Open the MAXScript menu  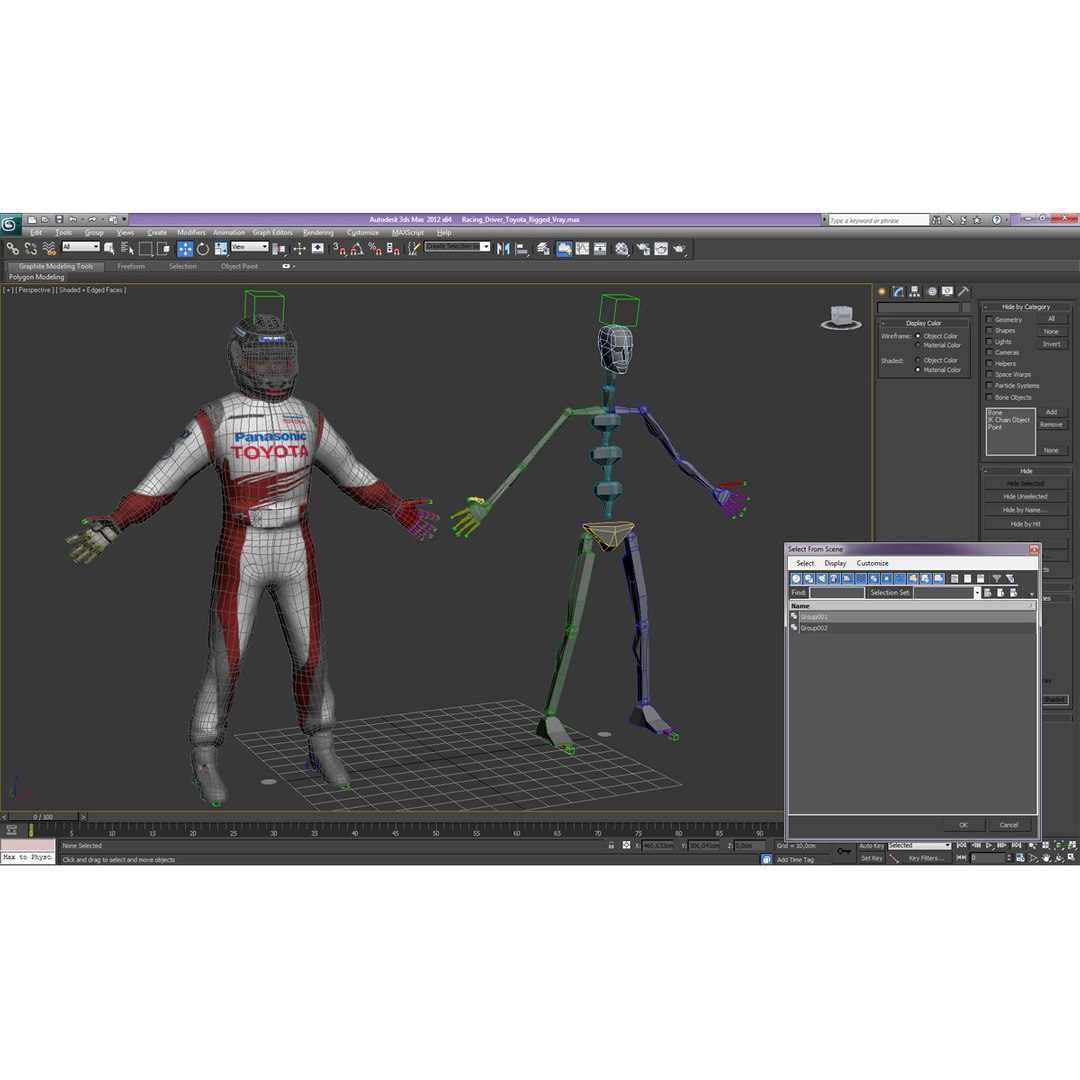(x=408, y=233)
